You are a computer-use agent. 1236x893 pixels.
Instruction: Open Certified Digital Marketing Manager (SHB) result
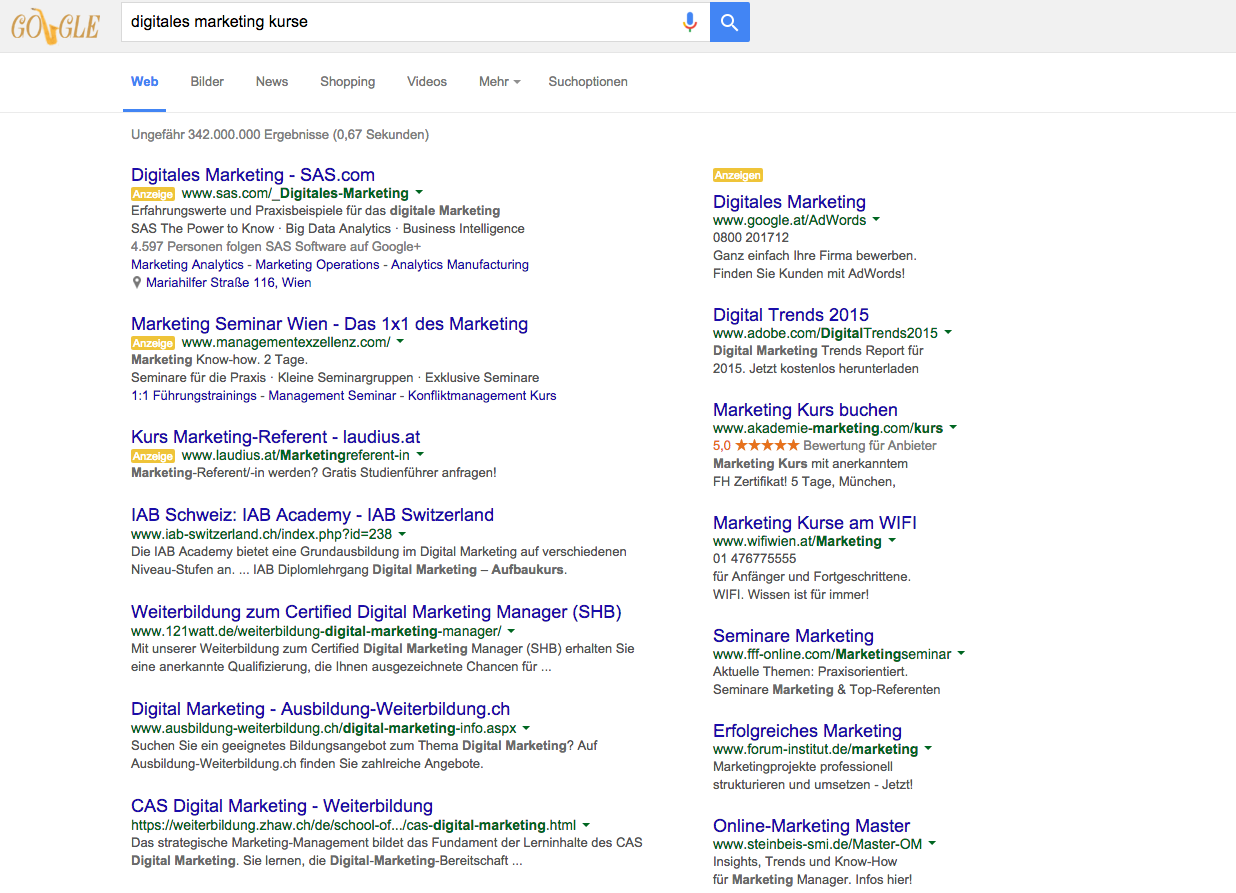click(x=376, y=612)
